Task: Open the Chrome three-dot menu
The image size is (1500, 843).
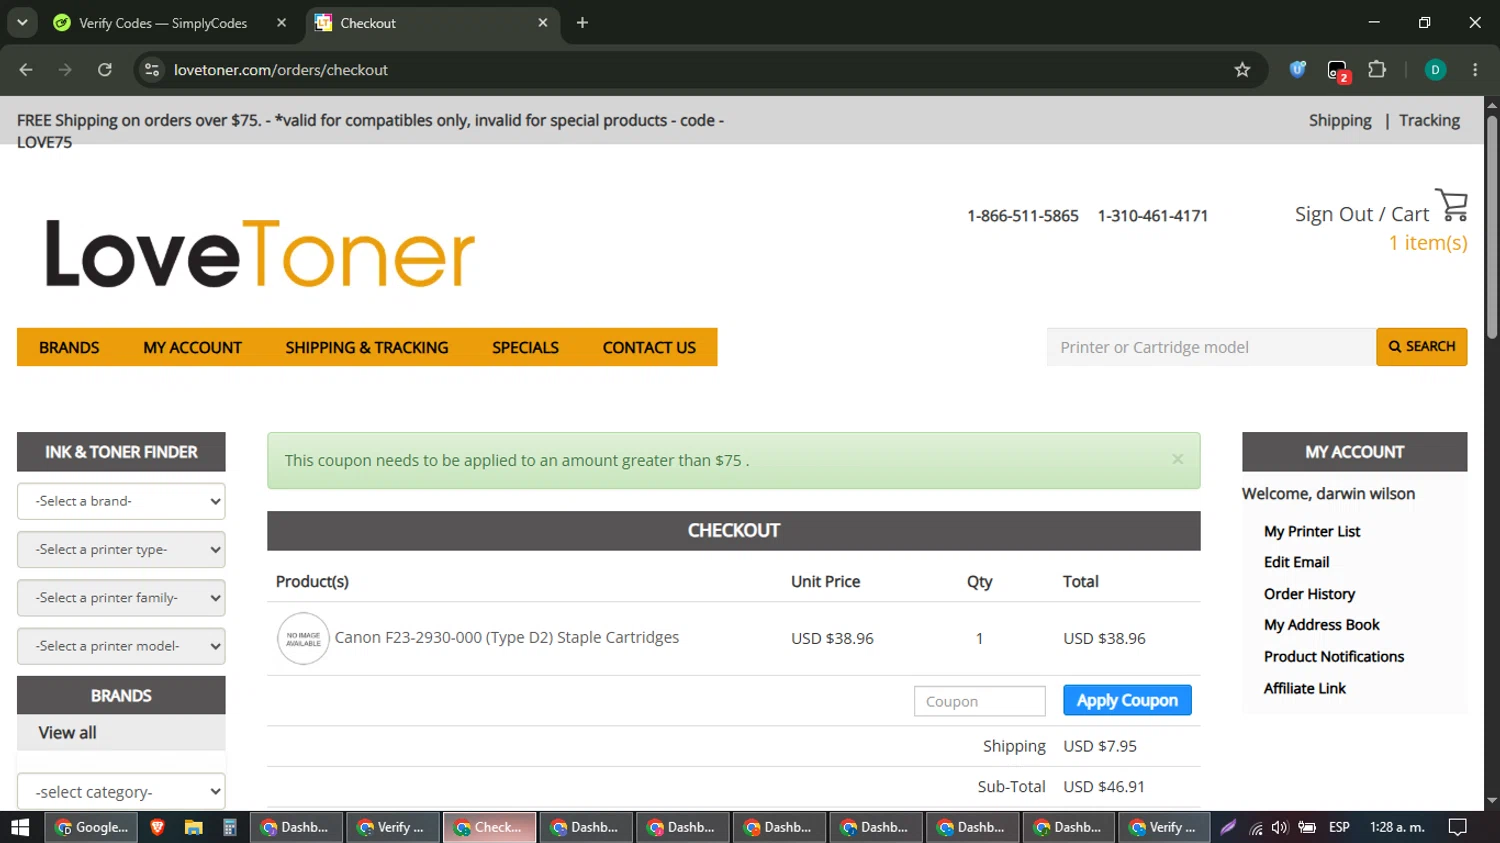Action: click(x=1475, y=70)
